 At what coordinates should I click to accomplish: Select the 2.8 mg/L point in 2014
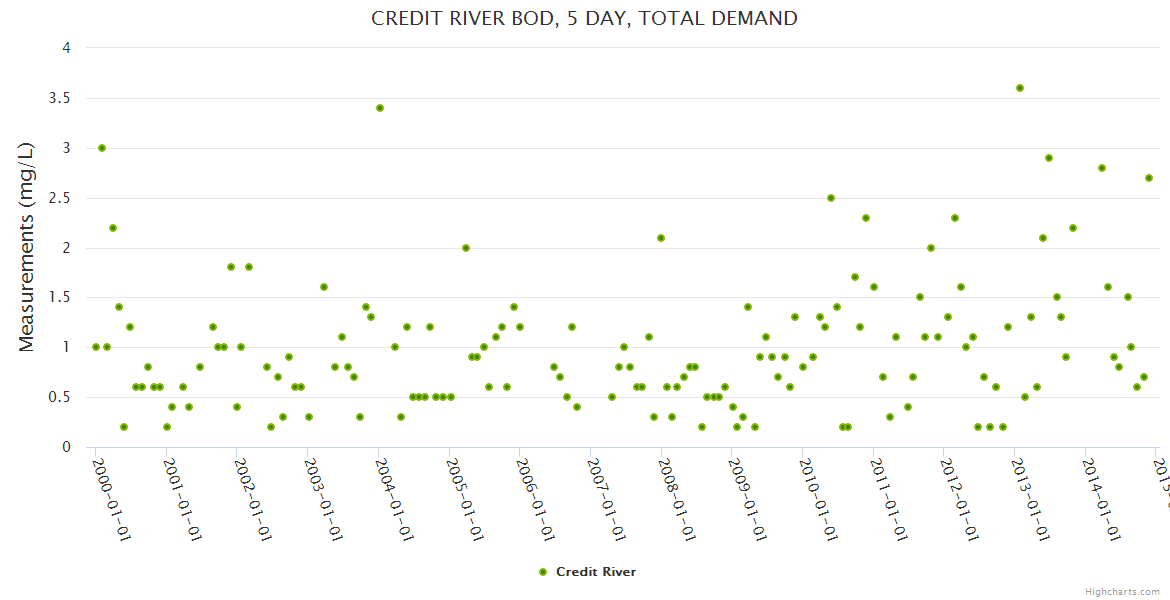(1101, 168)
